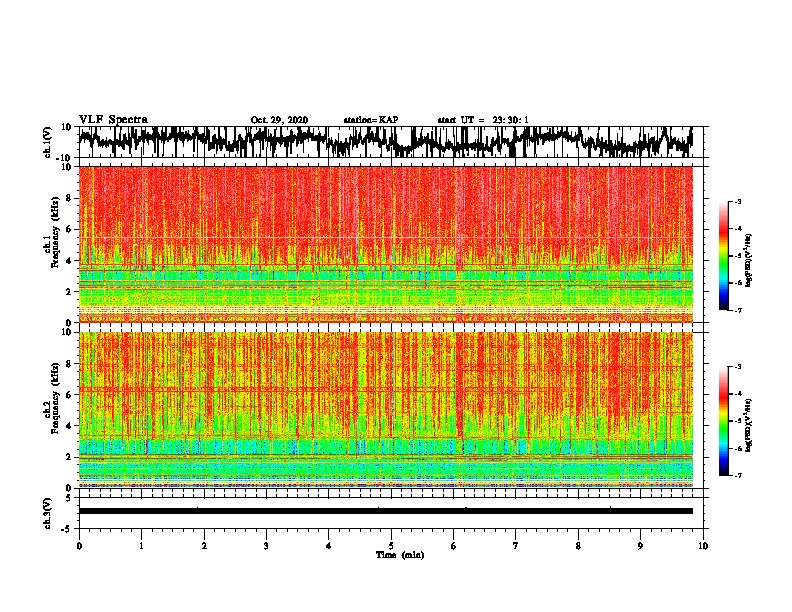Click the time axis tick label "1"

point(141,546)
